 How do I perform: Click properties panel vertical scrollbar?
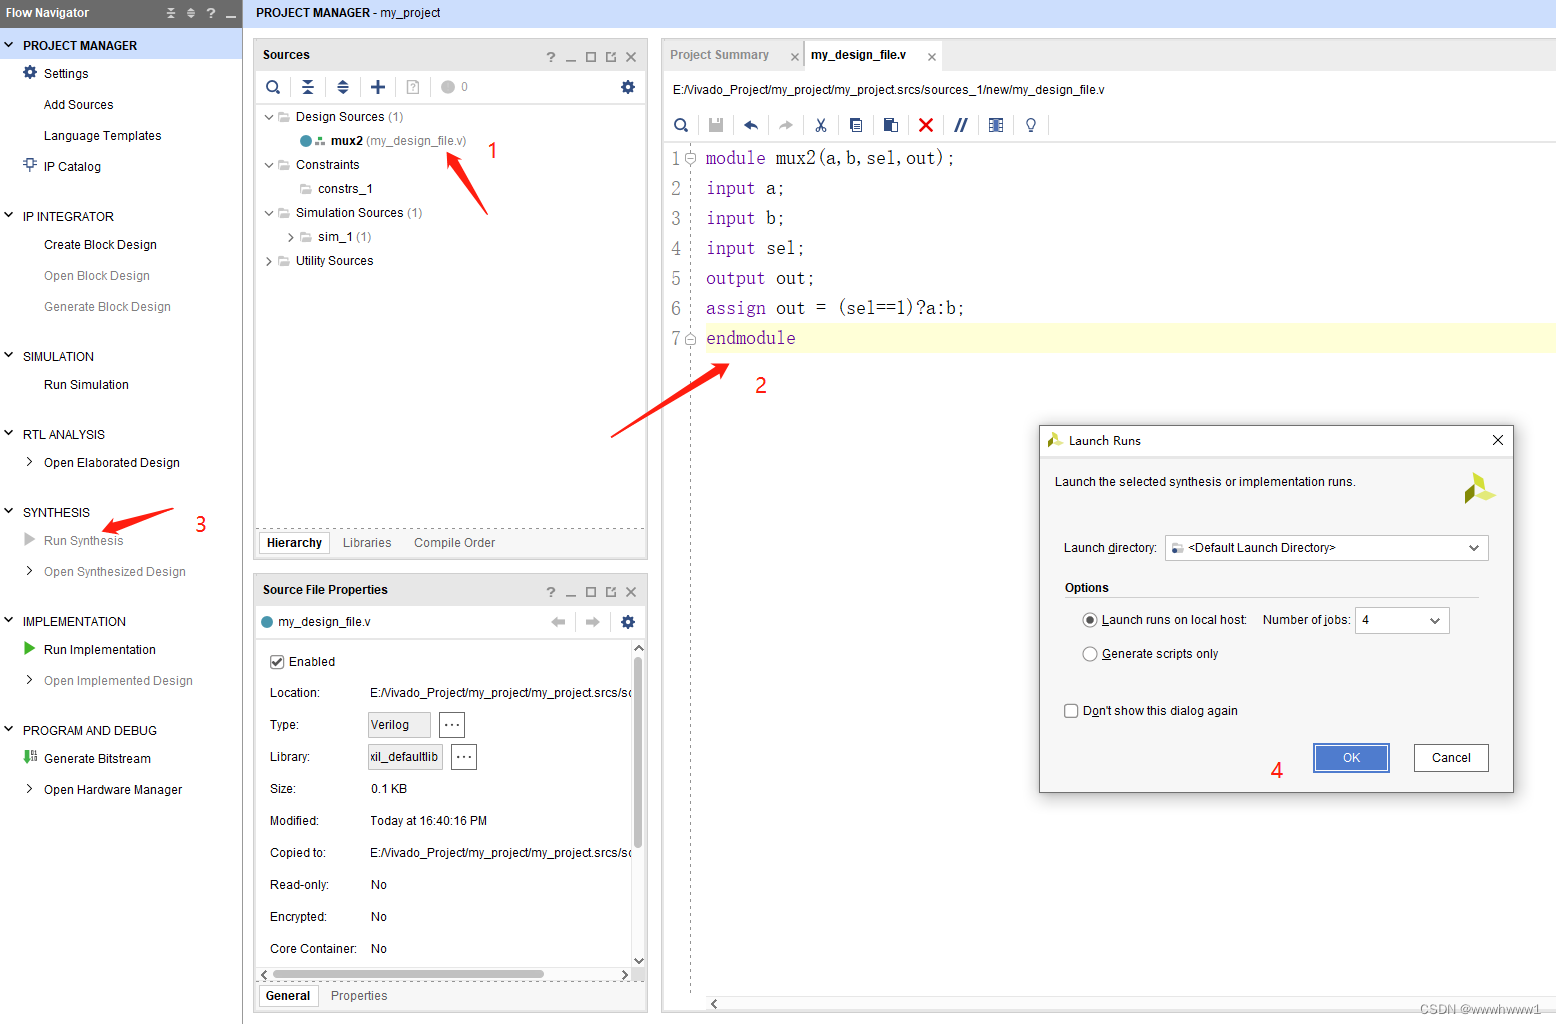tap(638, 750)
